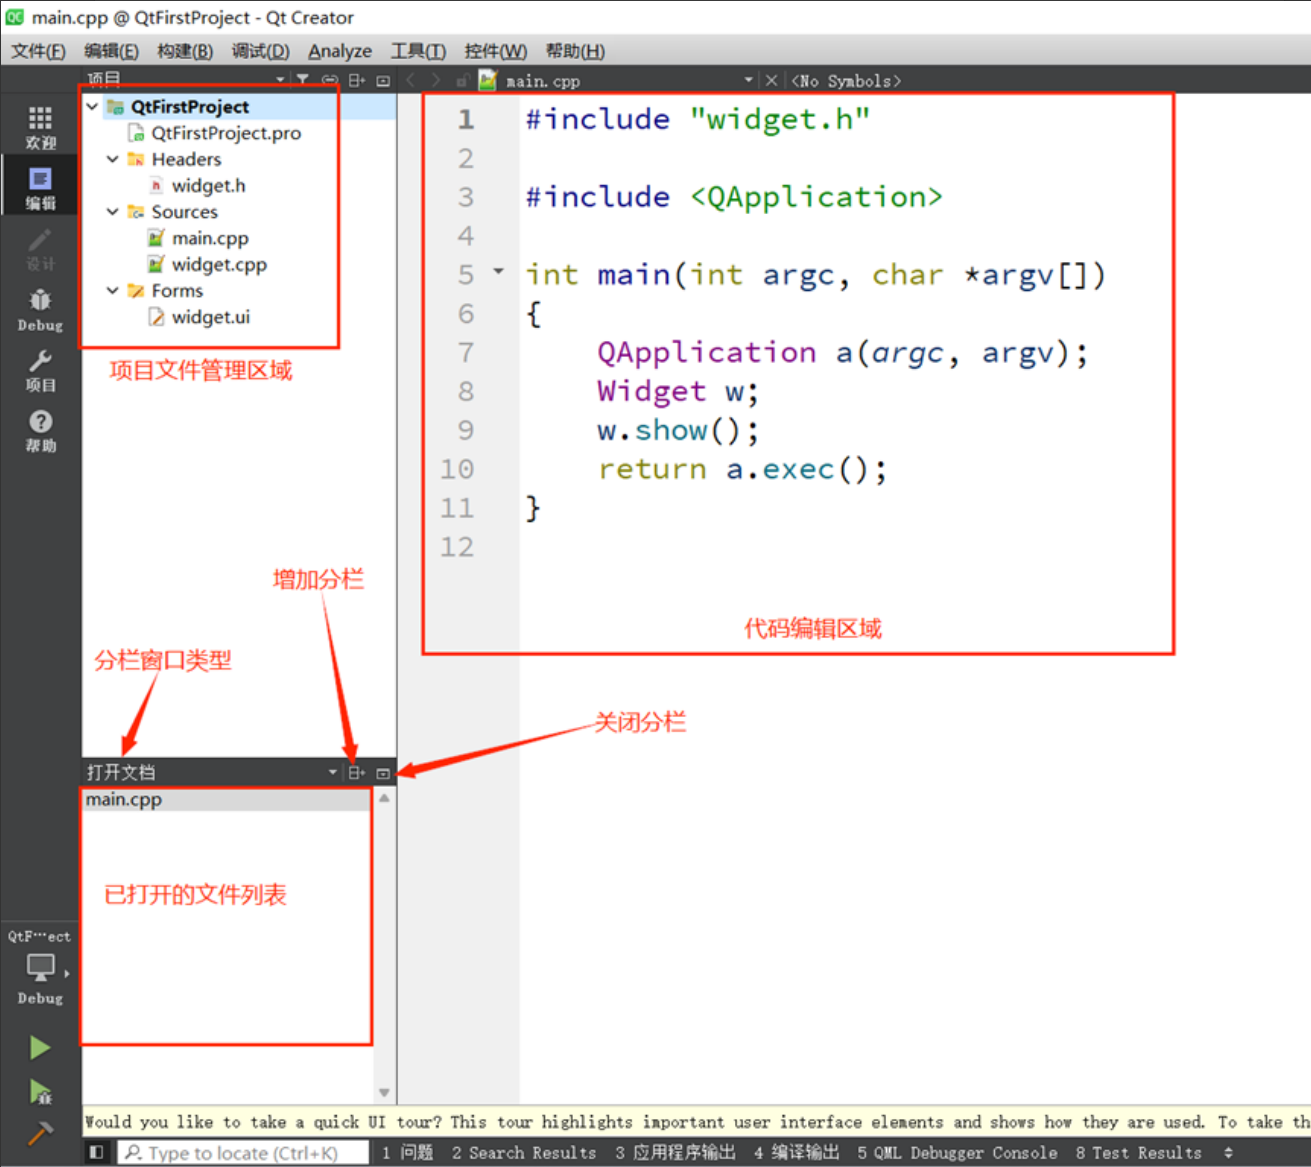Close the 打开文档 split panel
The width and height of the screenshot is (1311, 1167).
[383, 773]
